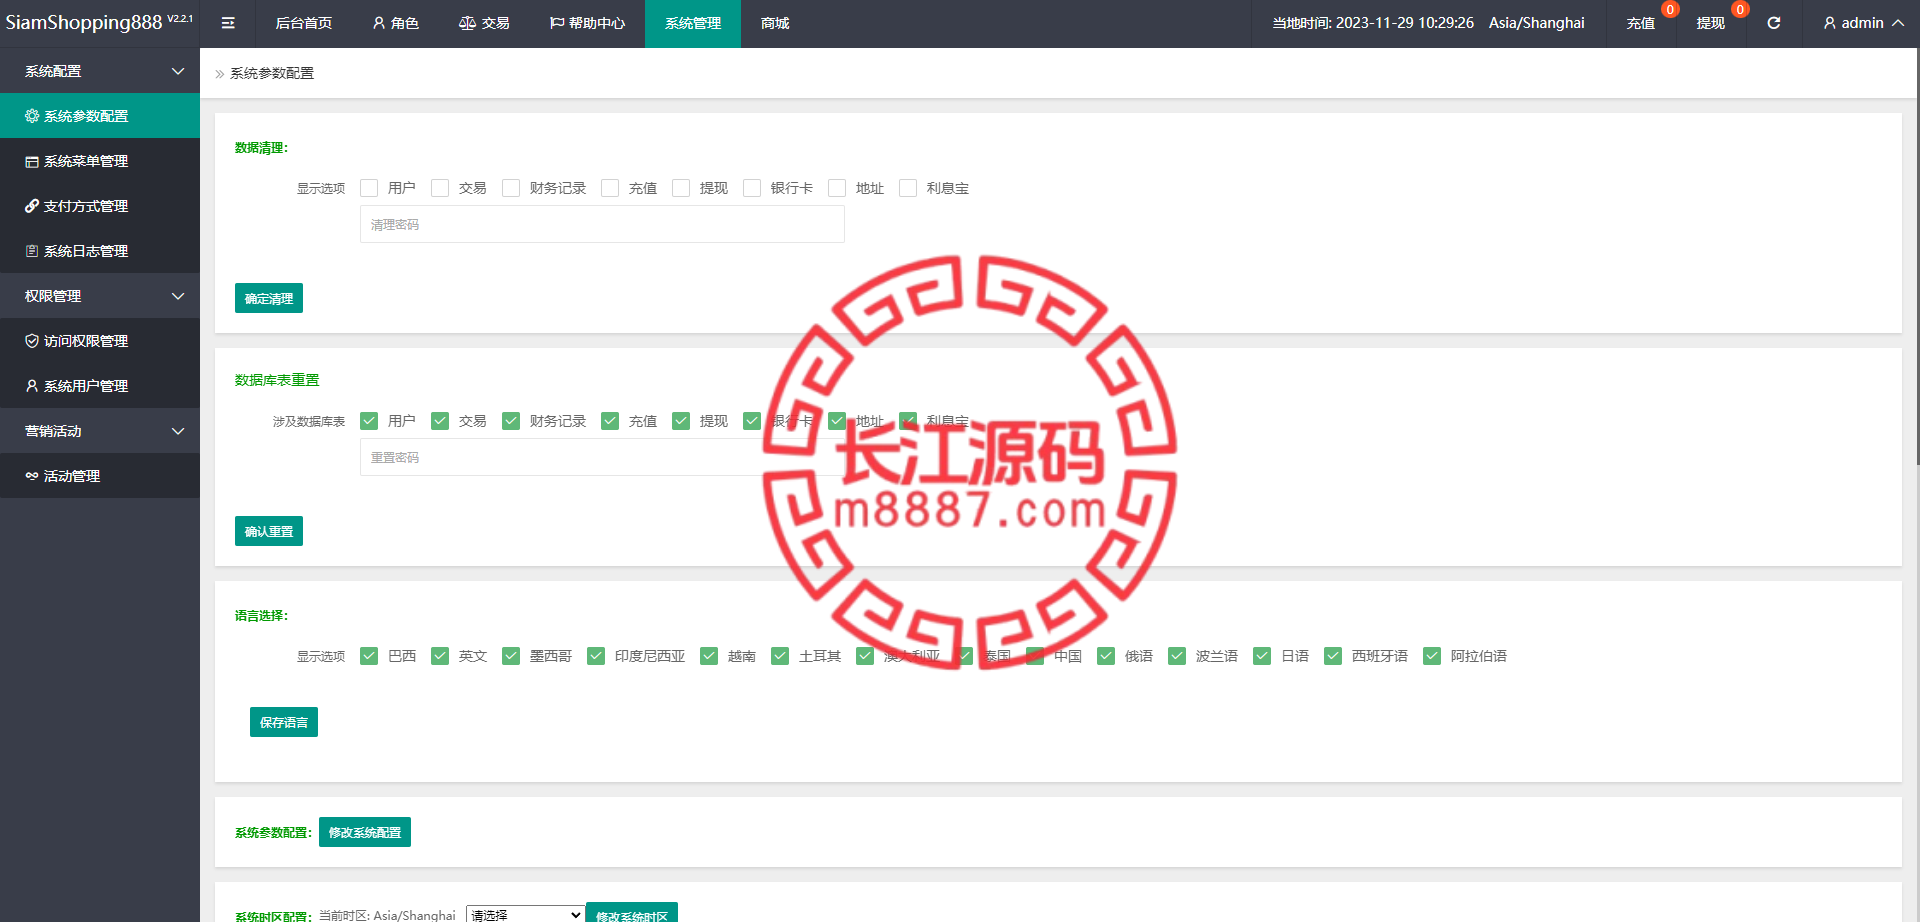Click the 修改系统配置 button
The image size is (1920, 922).
point(365,832)
